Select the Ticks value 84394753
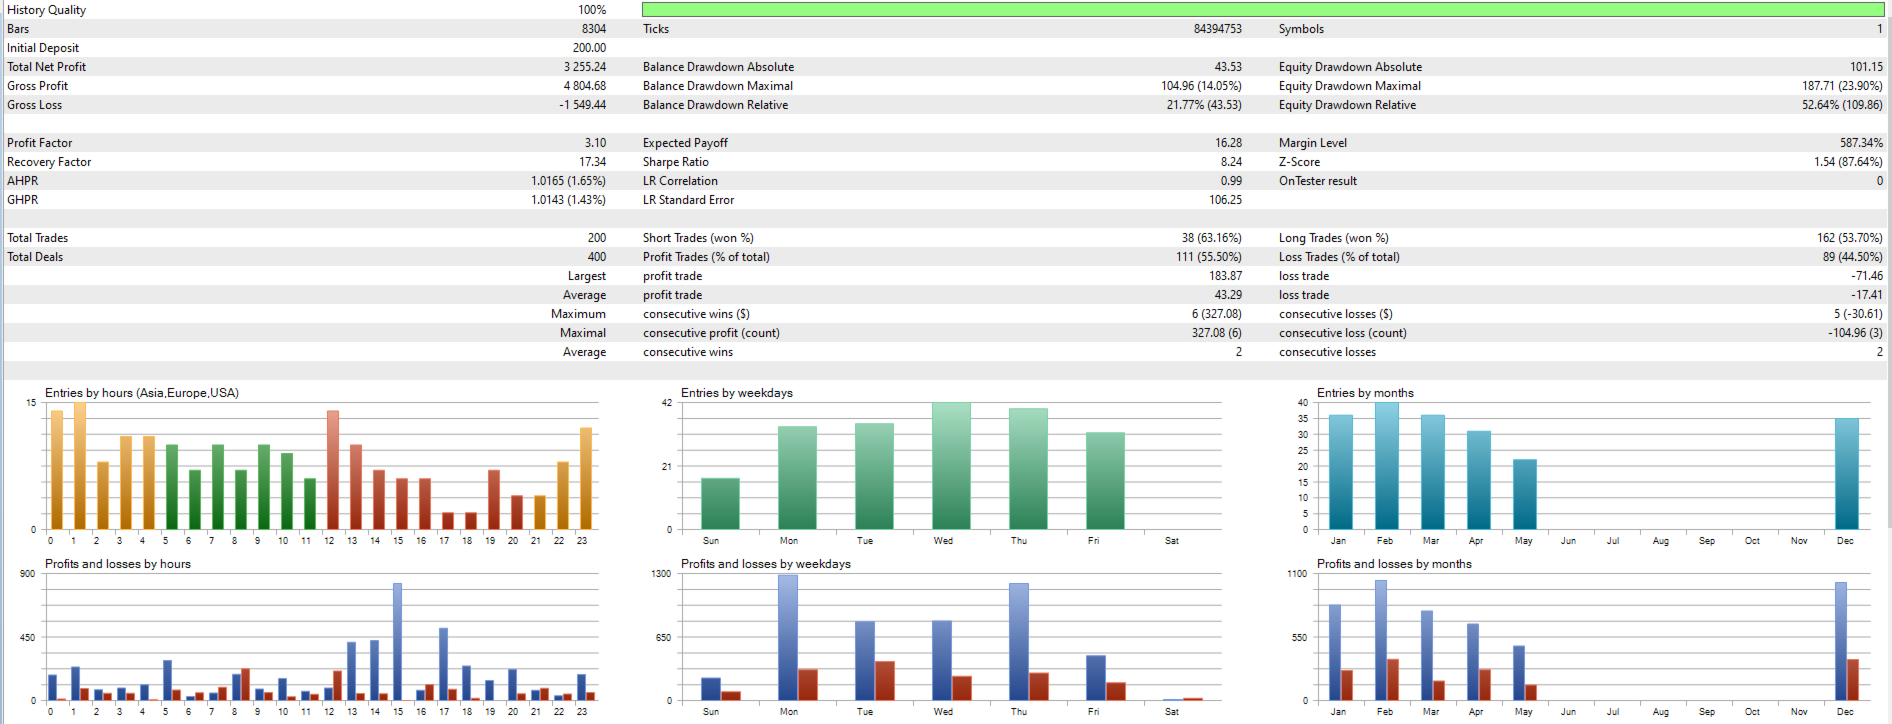Viewport: 1892px width, 724px height. (1218, 29)
